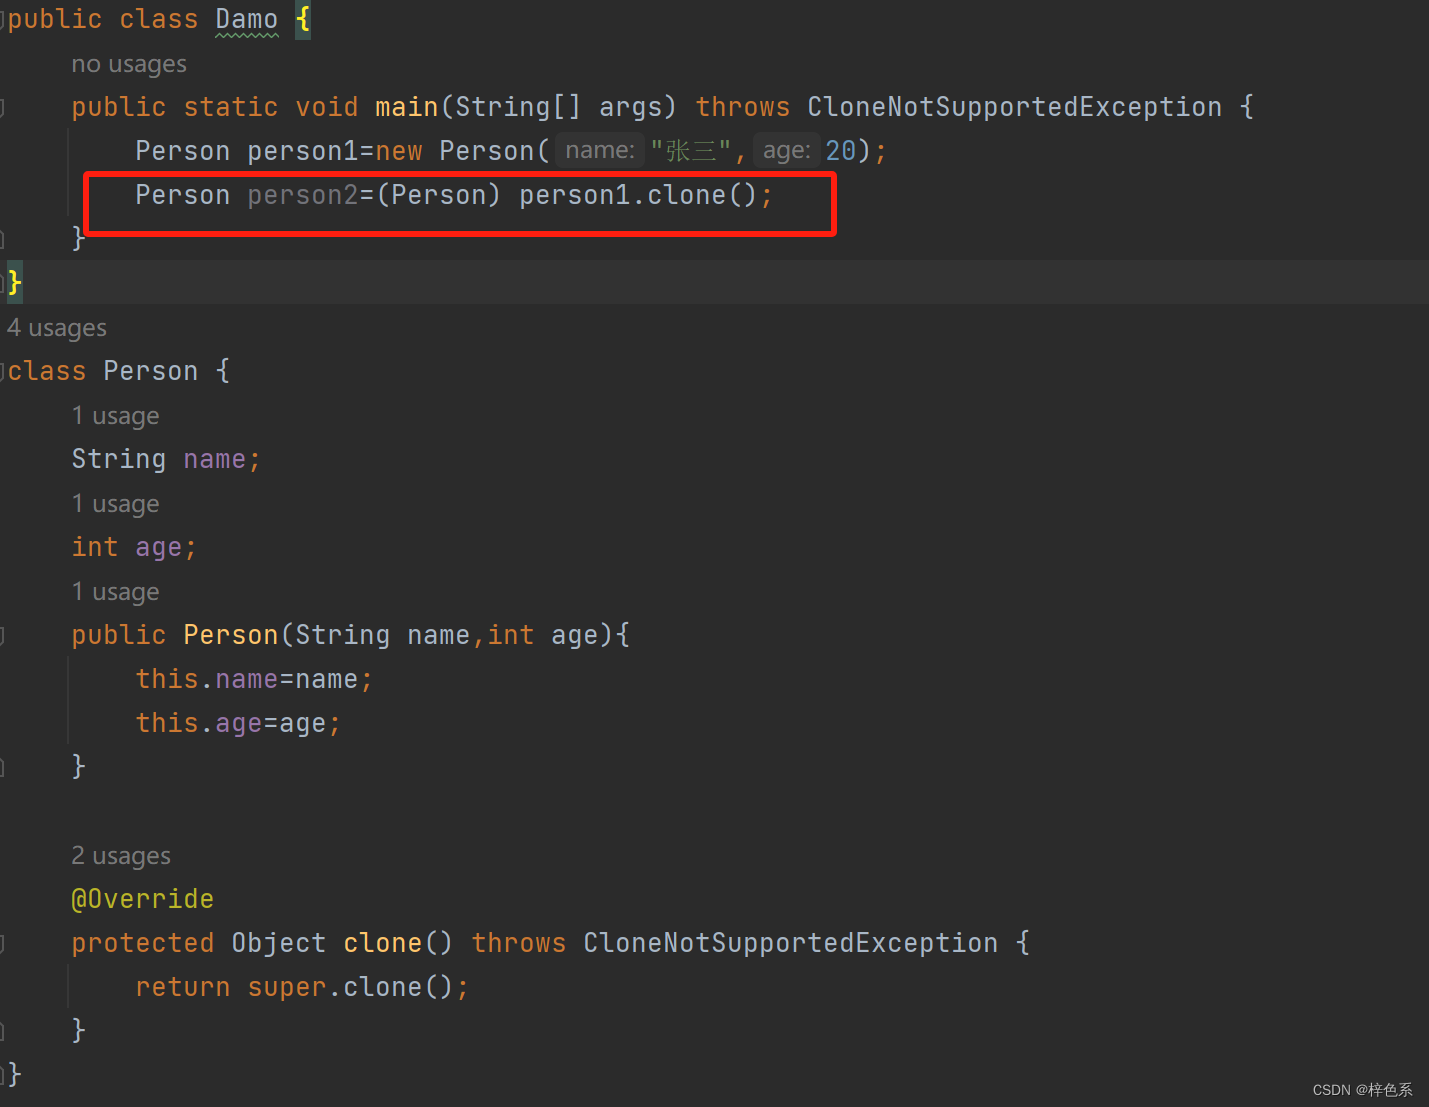
Task: Click the number literal 20
Action: [x=841, y=151]
